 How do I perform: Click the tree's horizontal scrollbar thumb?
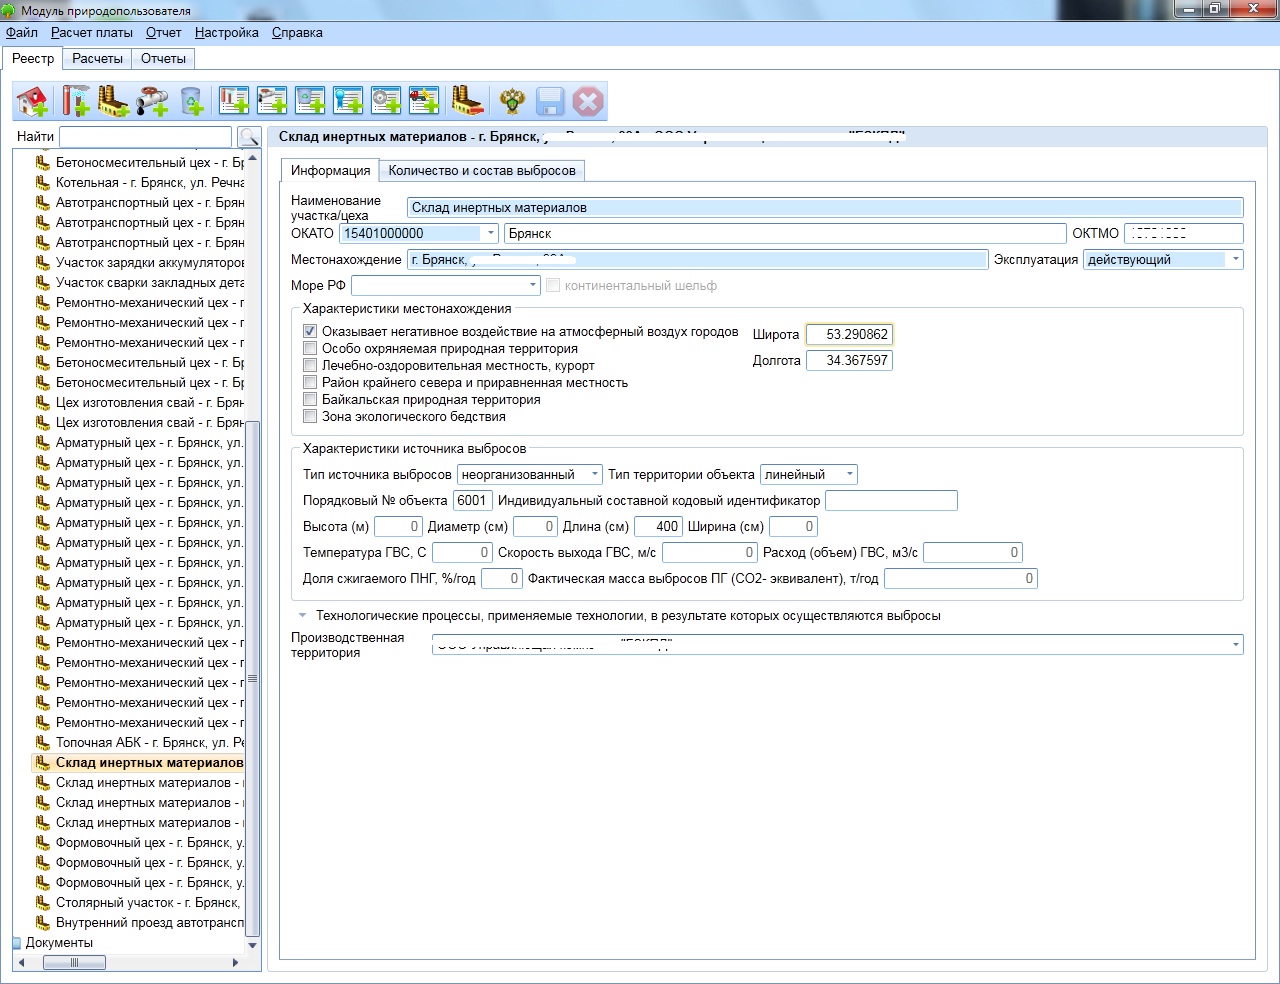(x=75, y=963)
